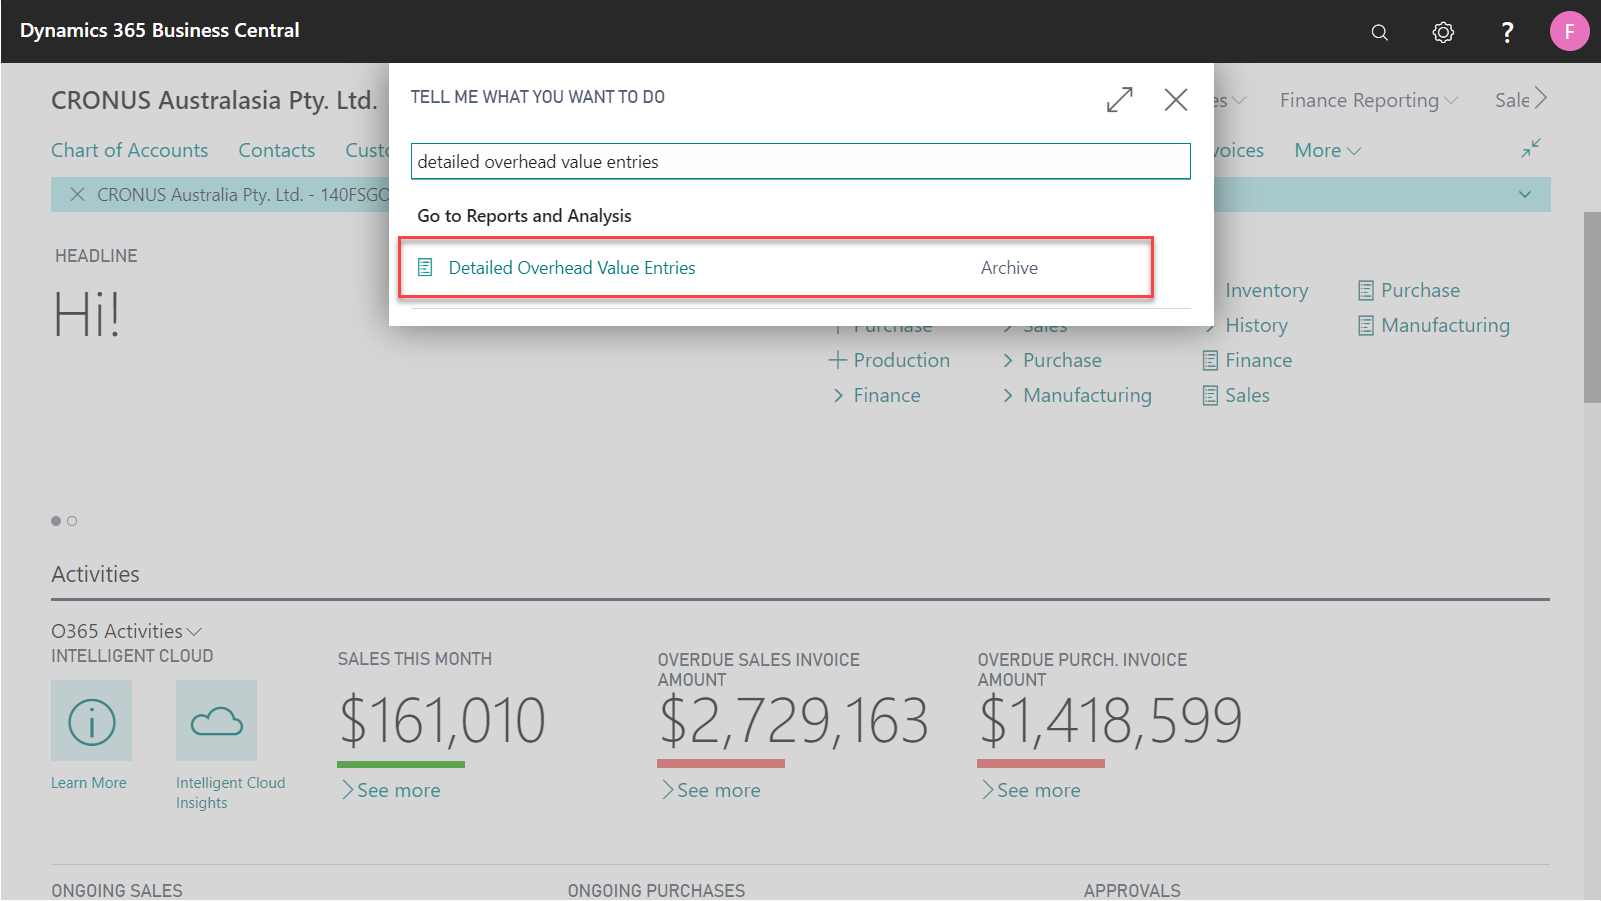The height and width of the screenshot is (901, 1601).
Task: Click the Production plus icon action
Action: (x=838, y=360)
